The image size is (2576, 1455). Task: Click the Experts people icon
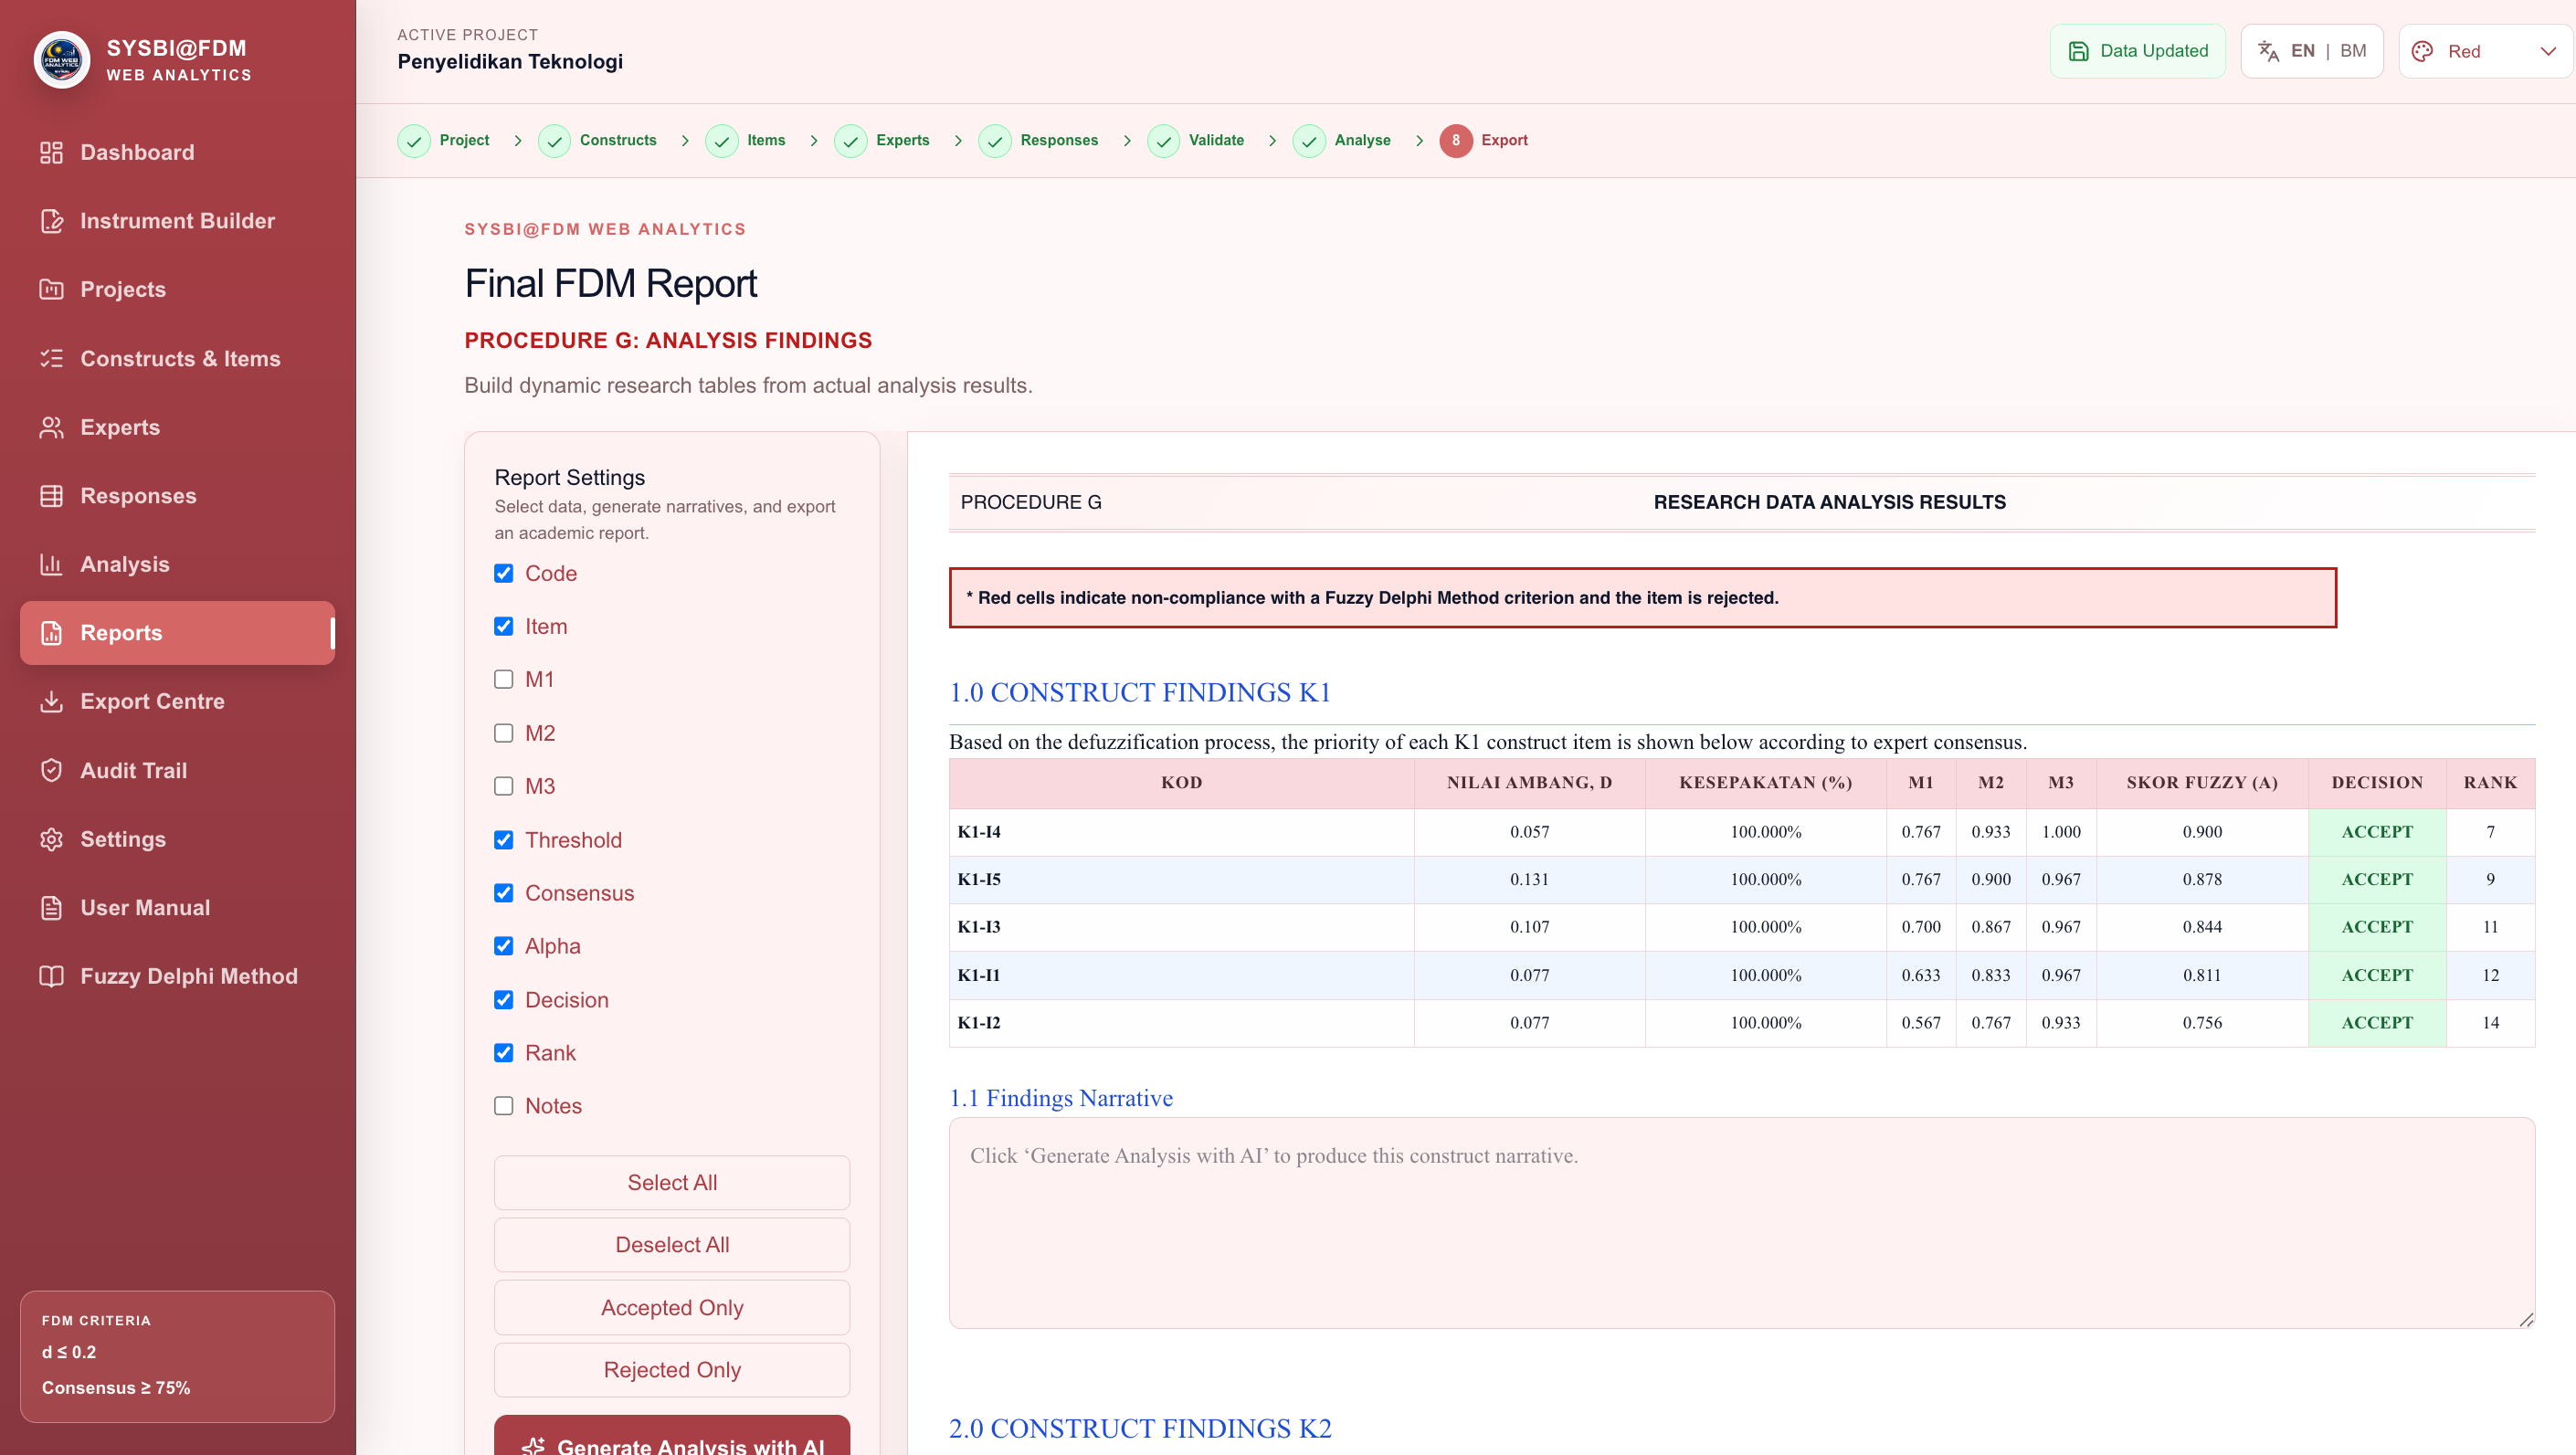point(51,427)
